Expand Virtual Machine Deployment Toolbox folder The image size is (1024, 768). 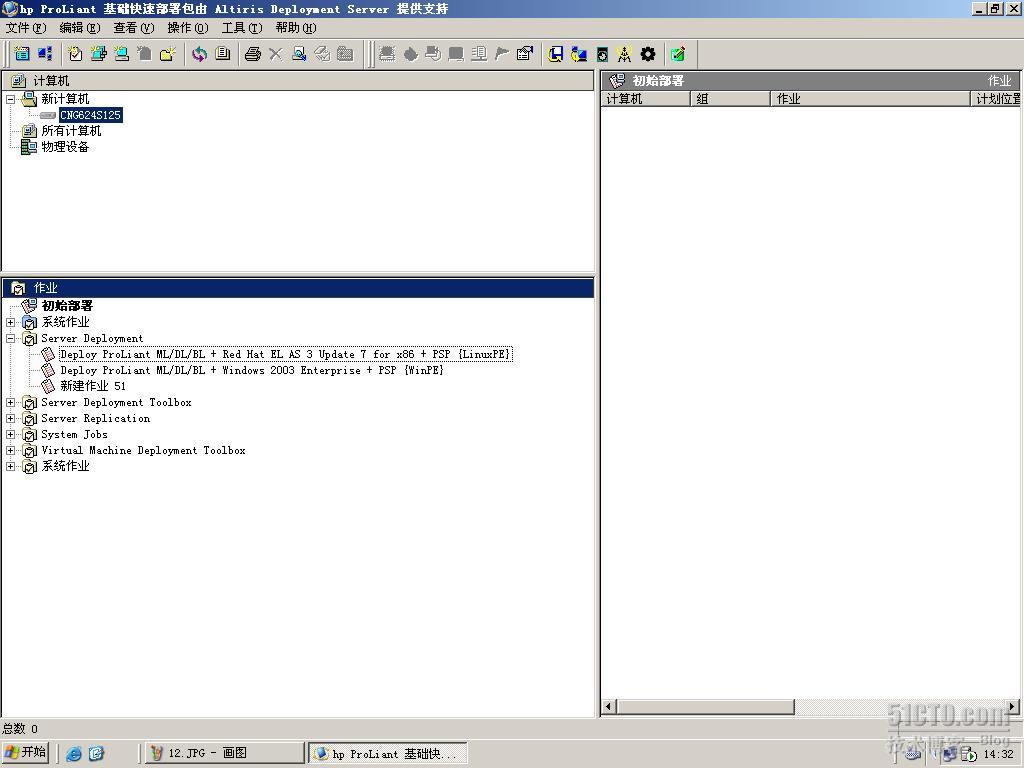pyautogui.click(x=10, y=450)
